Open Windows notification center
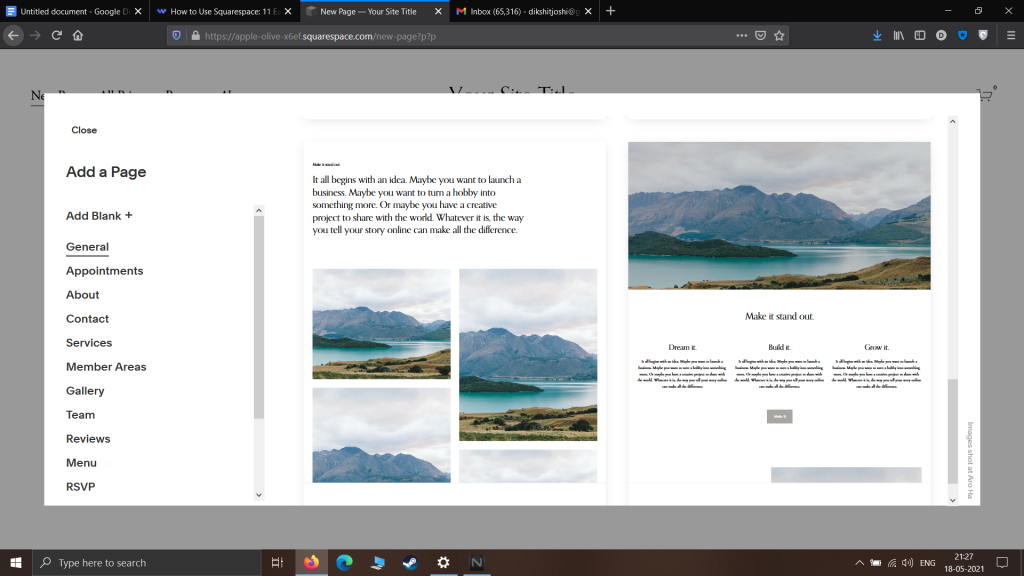The height and width of the screenshot is (576, 1024). [1002, 562]
